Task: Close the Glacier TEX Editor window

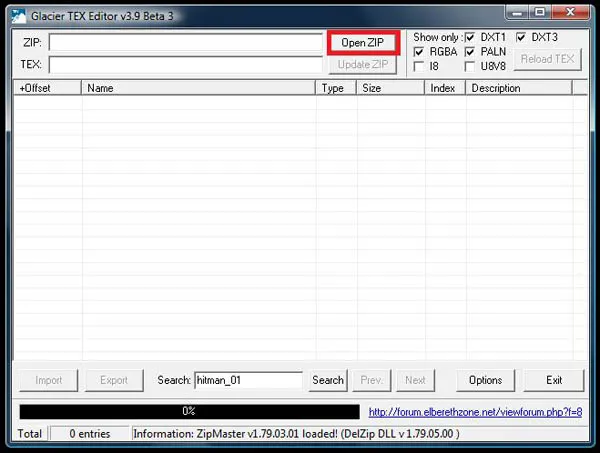Action: point(571,13)
